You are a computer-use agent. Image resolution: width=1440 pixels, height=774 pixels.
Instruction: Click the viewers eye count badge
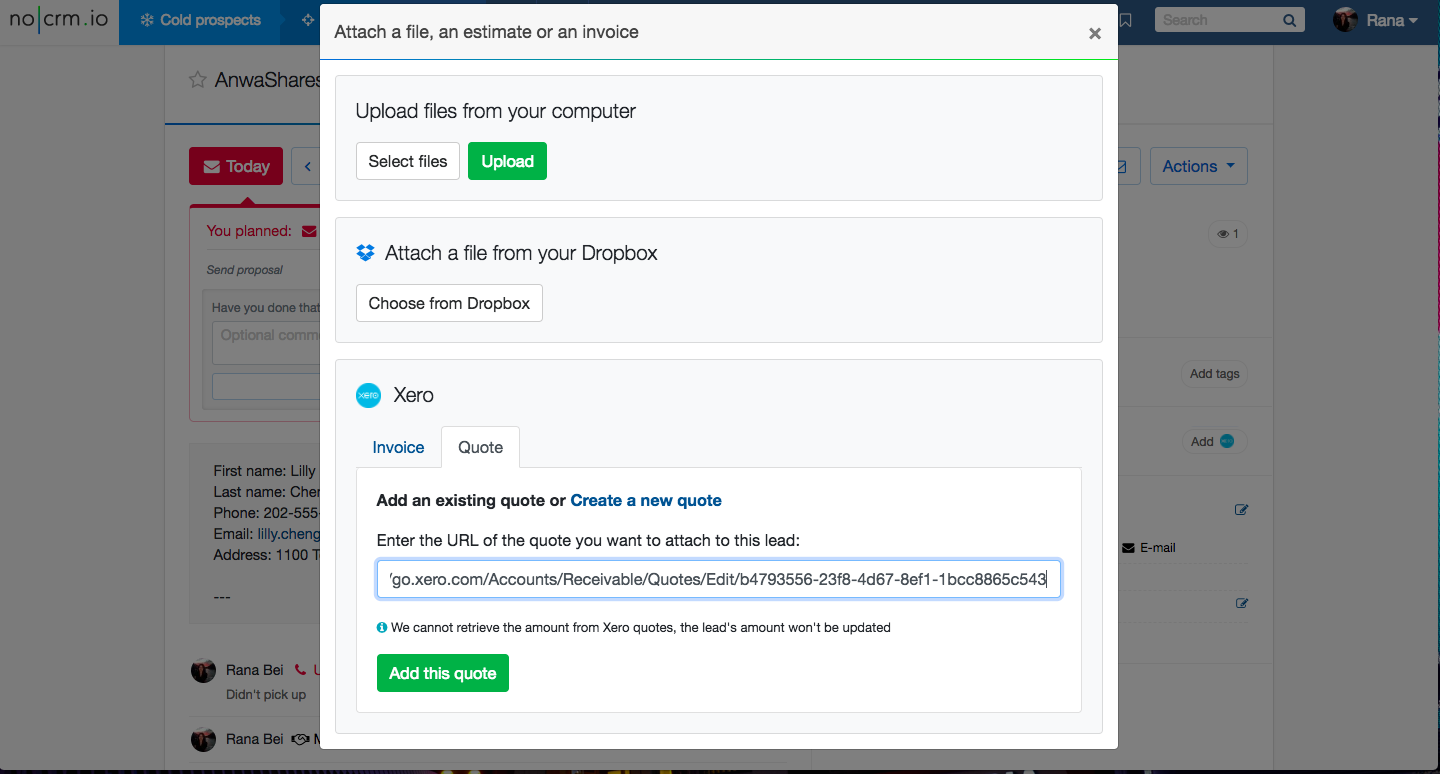click(1228, 234)
